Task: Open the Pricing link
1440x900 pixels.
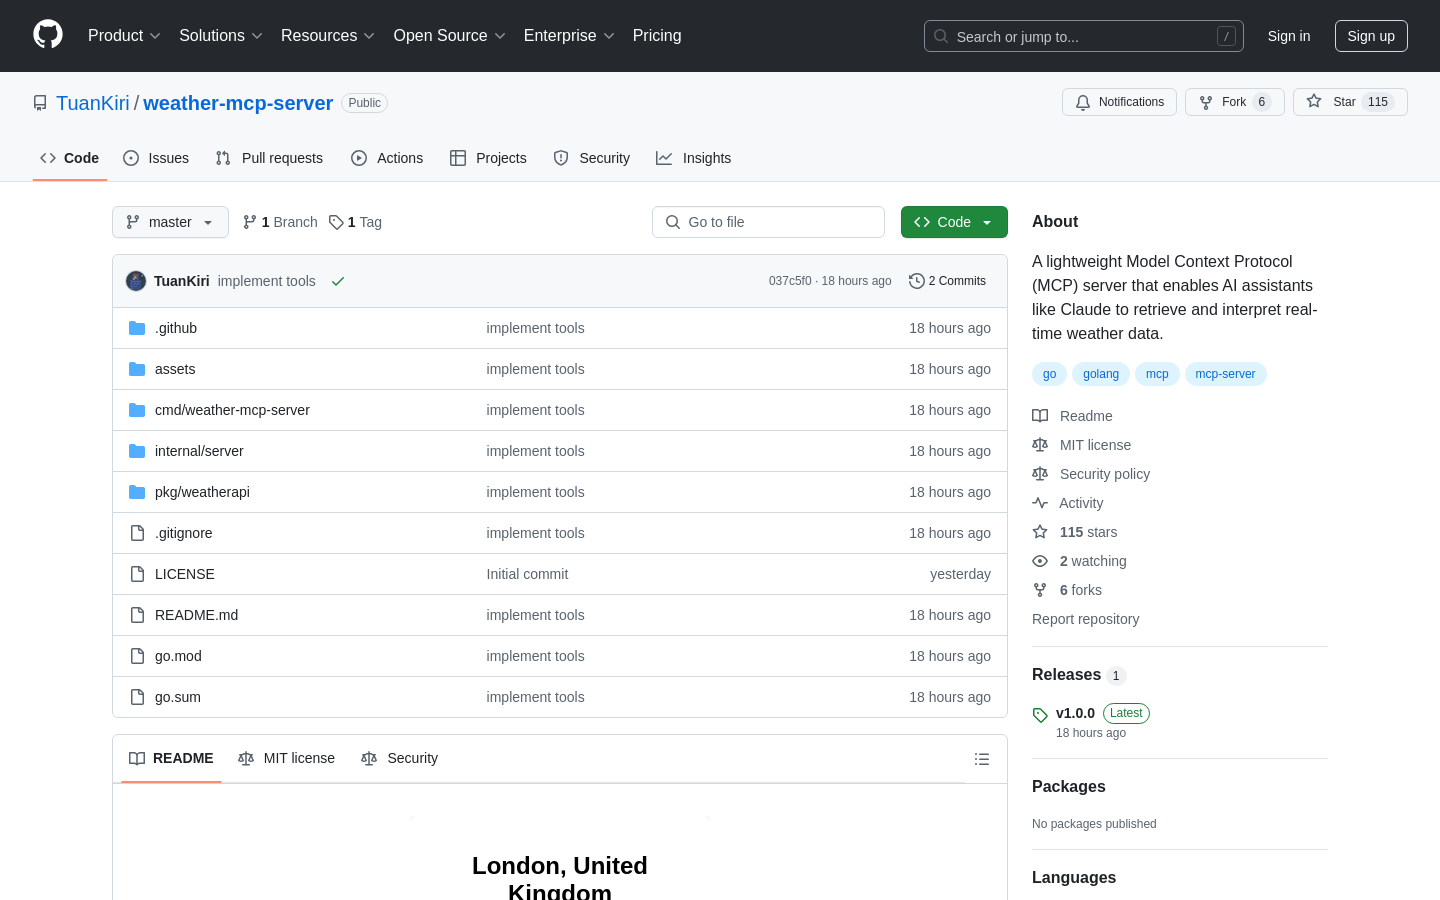Action: coord(657,36)
